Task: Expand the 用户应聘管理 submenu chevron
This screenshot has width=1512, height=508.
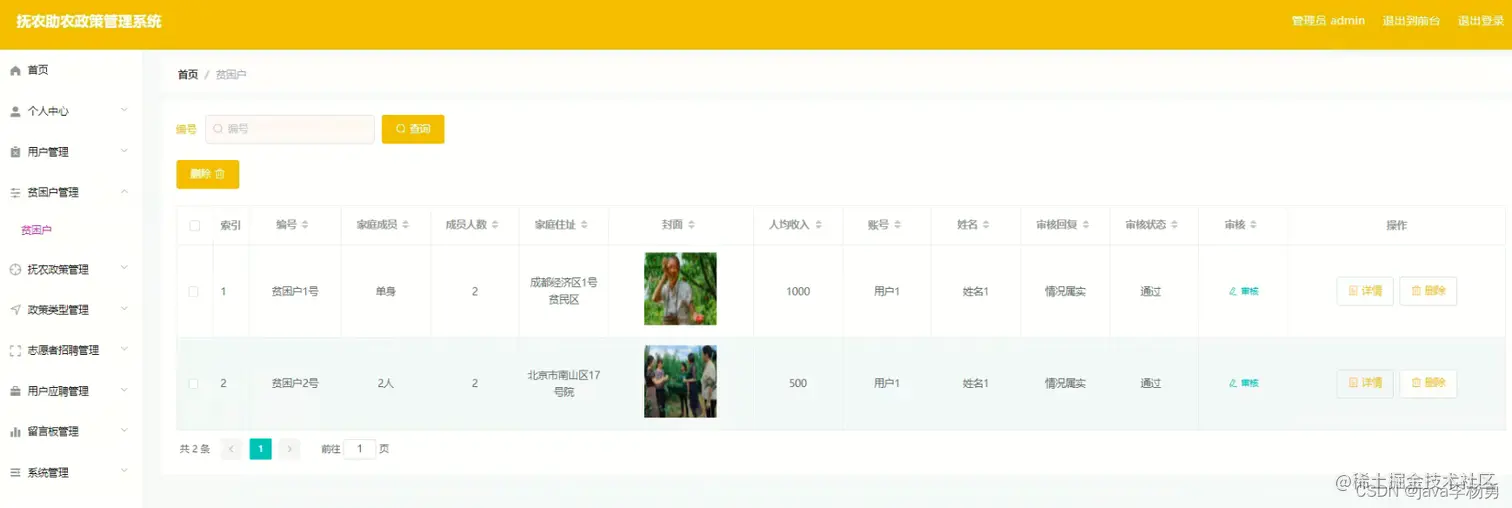Action: pyautogui.click(x=124, y=390)
